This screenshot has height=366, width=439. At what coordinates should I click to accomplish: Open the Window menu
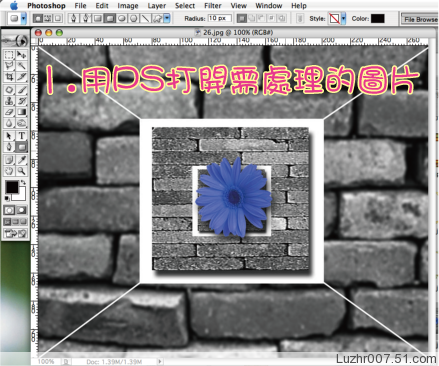pos(269,6)
